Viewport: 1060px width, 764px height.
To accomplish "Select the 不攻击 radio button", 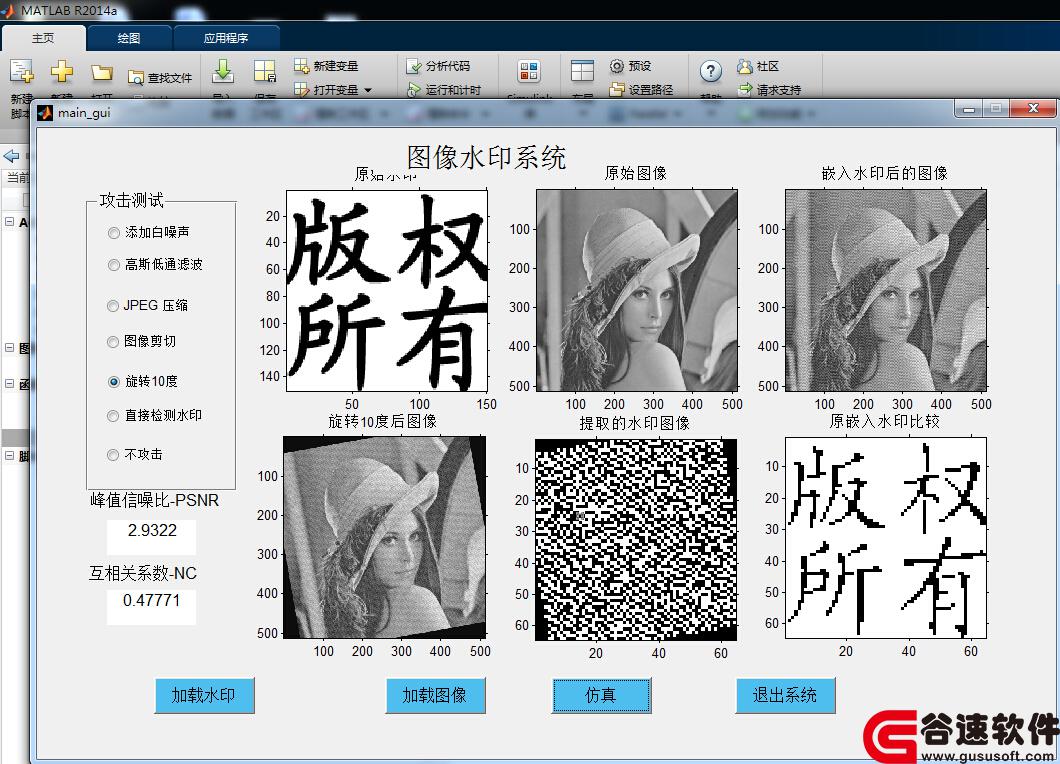I will [x=113, y=455].
